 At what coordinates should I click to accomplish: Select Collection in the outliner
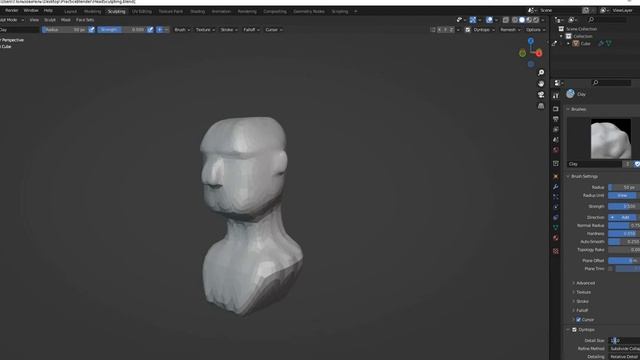coord(582,36)
